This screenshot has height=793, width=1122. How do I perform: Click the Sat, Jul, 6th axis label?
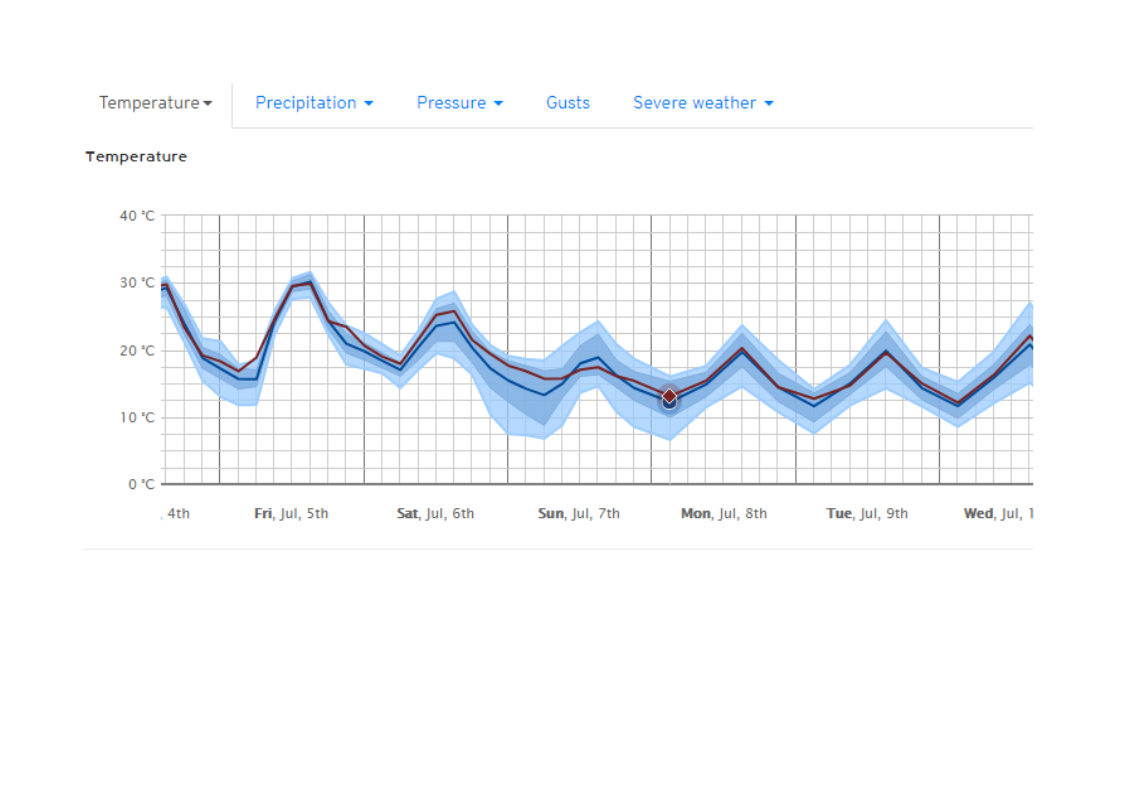coord(435,514)
